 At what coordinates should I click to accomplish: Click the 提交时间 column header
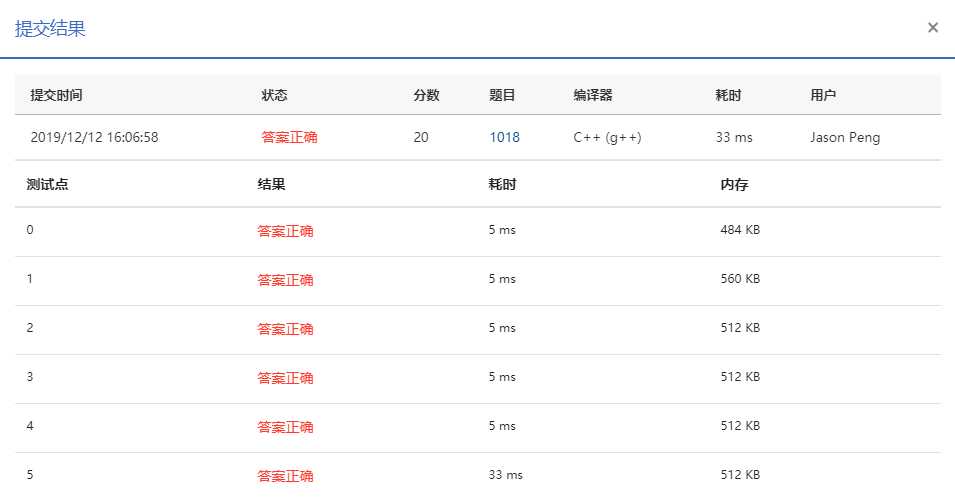(56, 95)
